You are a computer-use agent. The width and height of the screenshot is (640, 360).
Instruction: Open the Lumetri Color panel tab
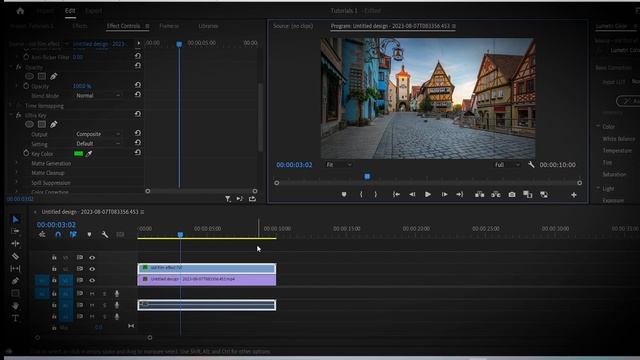click(x=611, y=26)
